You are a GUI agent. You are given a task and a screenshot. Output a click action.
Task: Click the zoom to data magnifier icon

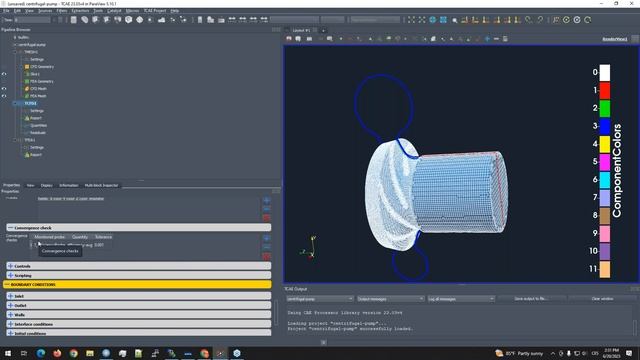(x=454, y=20)
